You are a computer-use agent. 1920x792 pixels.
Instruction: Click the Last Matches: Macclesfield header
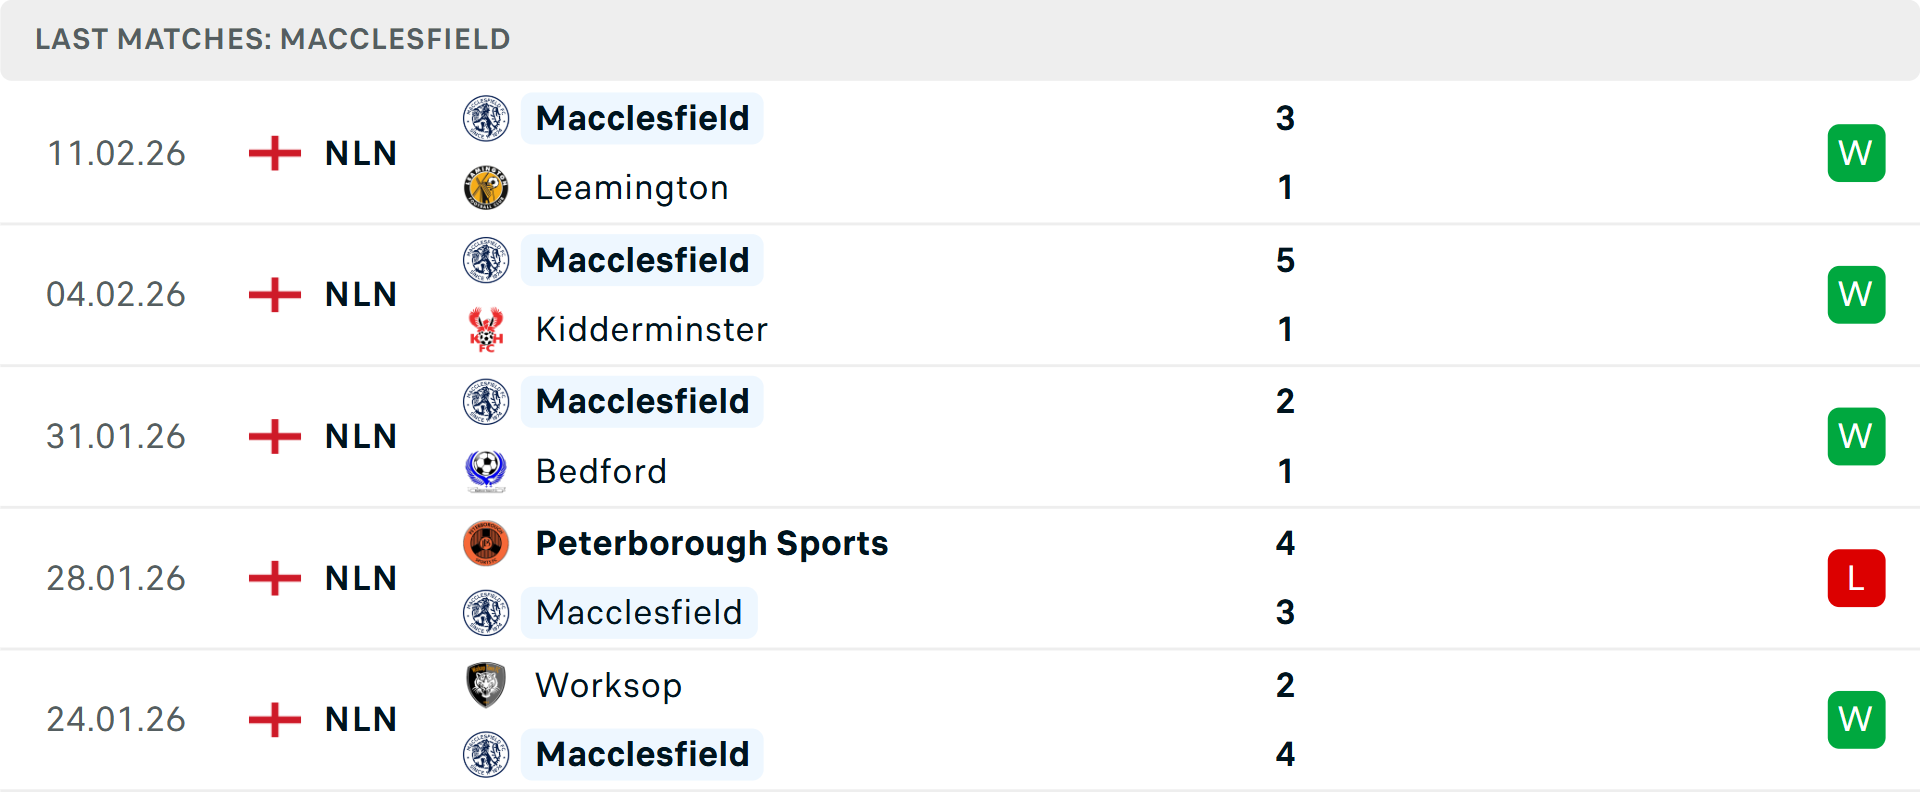[x=272, y=39]
